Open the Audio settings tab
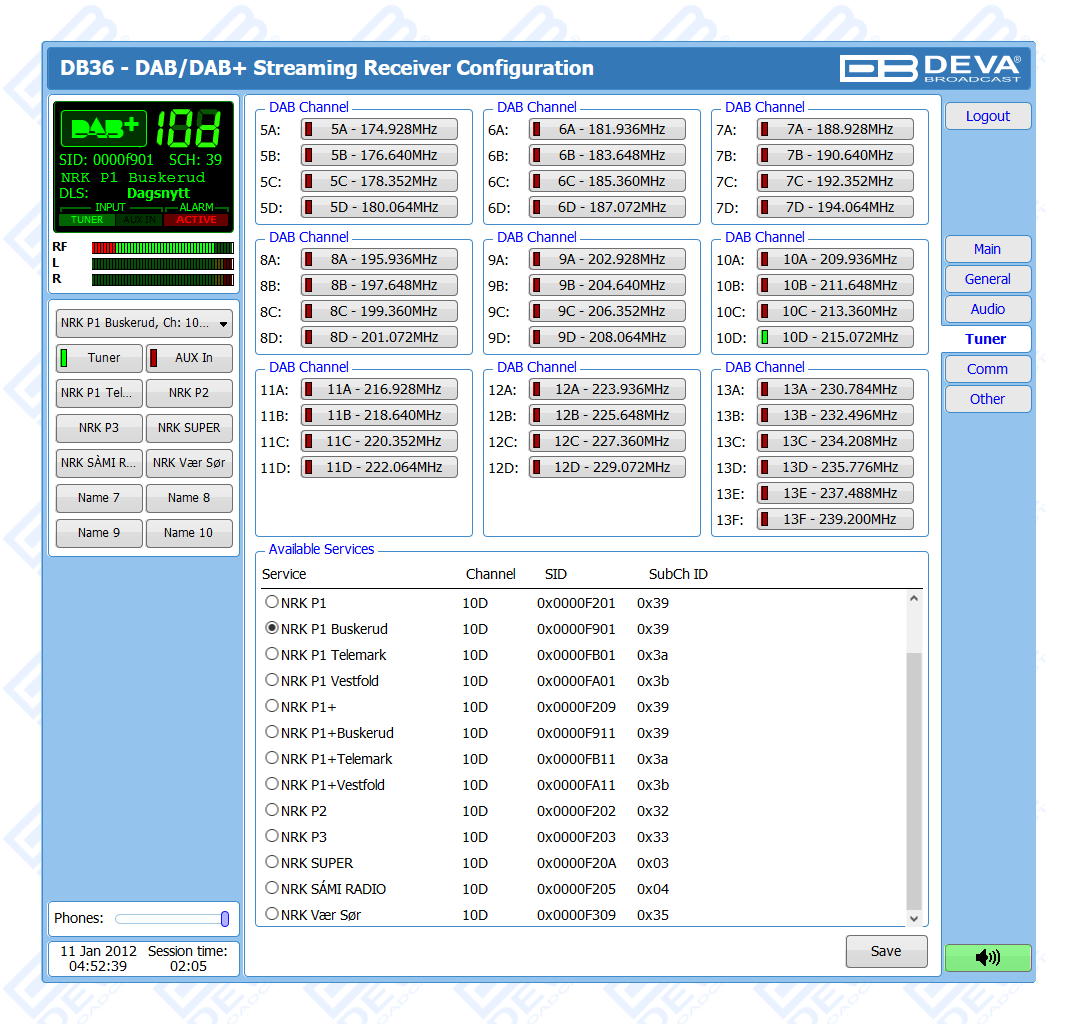This screenshot has height=1024, width=1077. pos(987,309)
